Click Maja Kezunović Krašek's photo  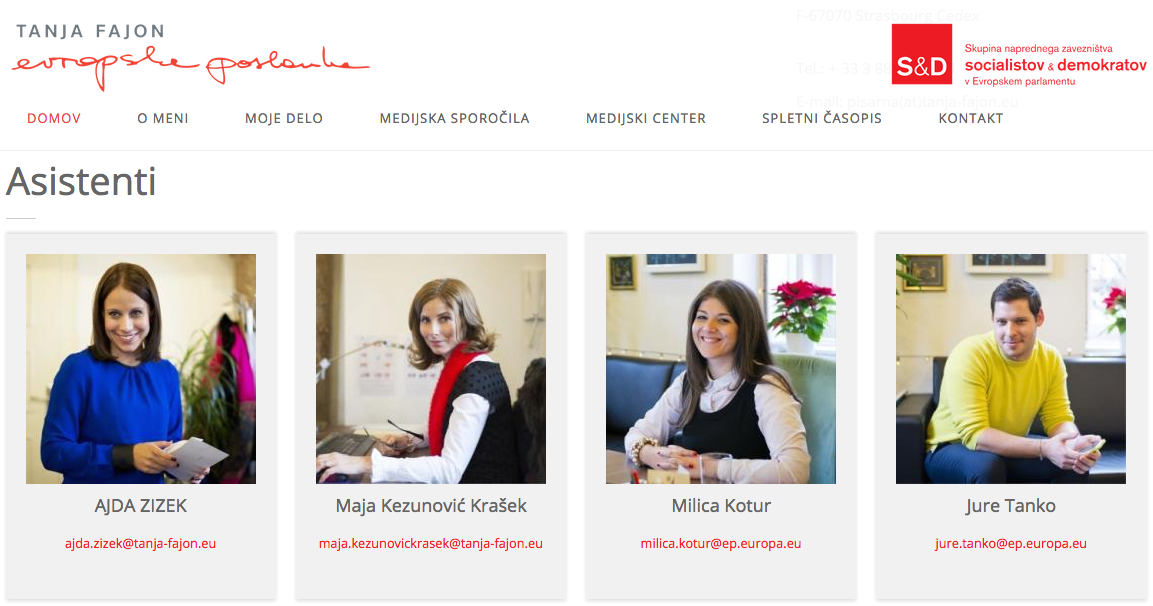431,368
